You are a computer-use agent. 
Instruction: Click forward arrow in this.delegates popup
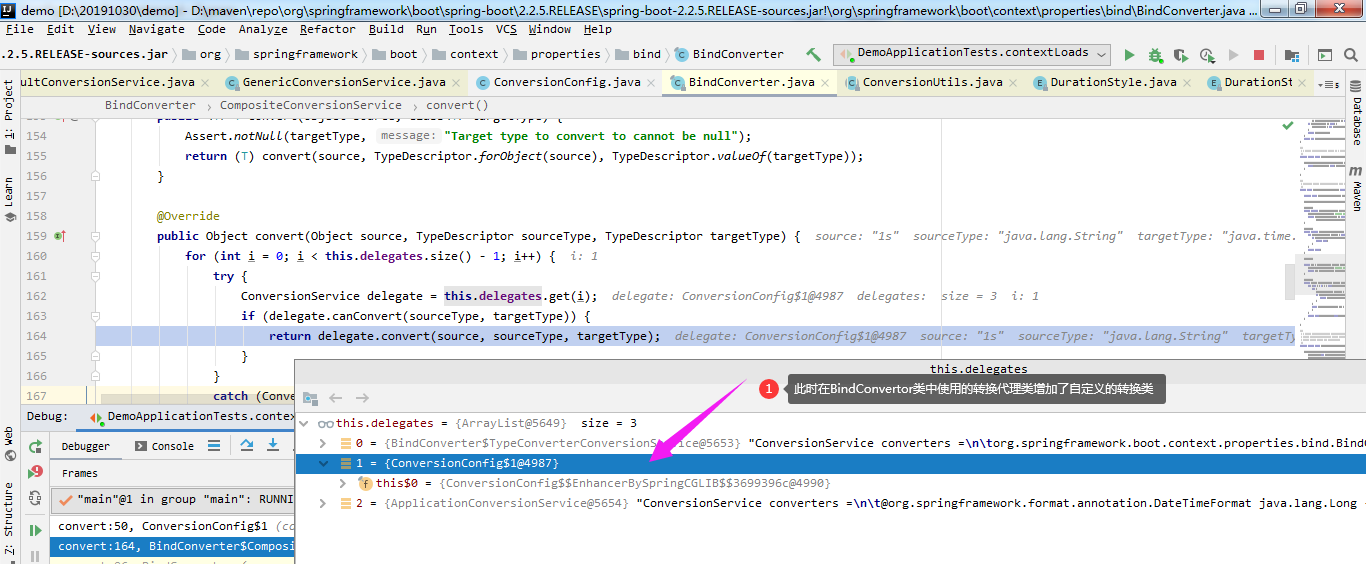pos(362,398)
